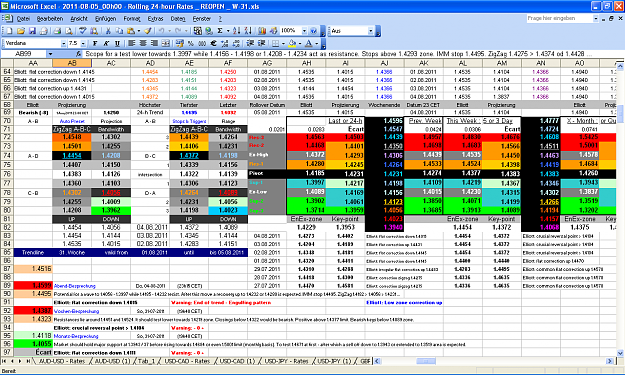Open the Bearbeiten menu
625x375 pixels.
click(x=50, y=19)
